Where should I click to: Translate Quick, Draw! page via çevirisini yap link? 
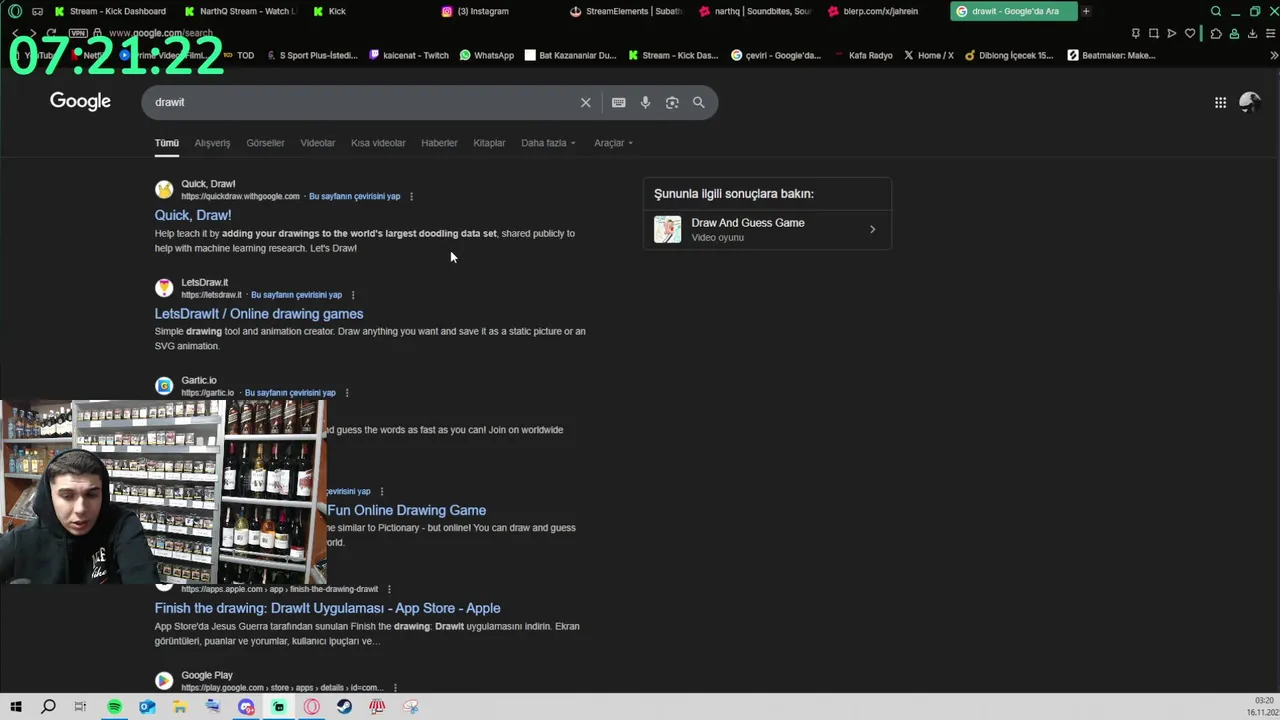coord(354,197)
